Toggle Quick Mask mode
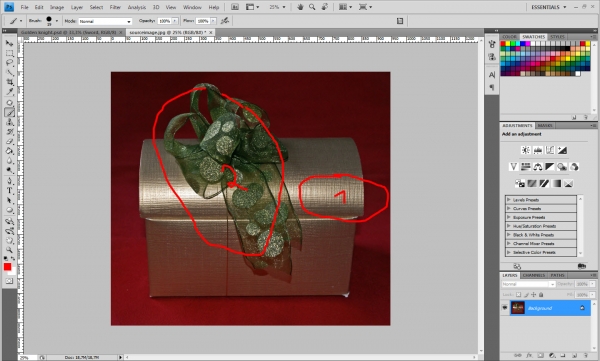Image resolution: width=600 pixels, height=361 pixels. 9,281
